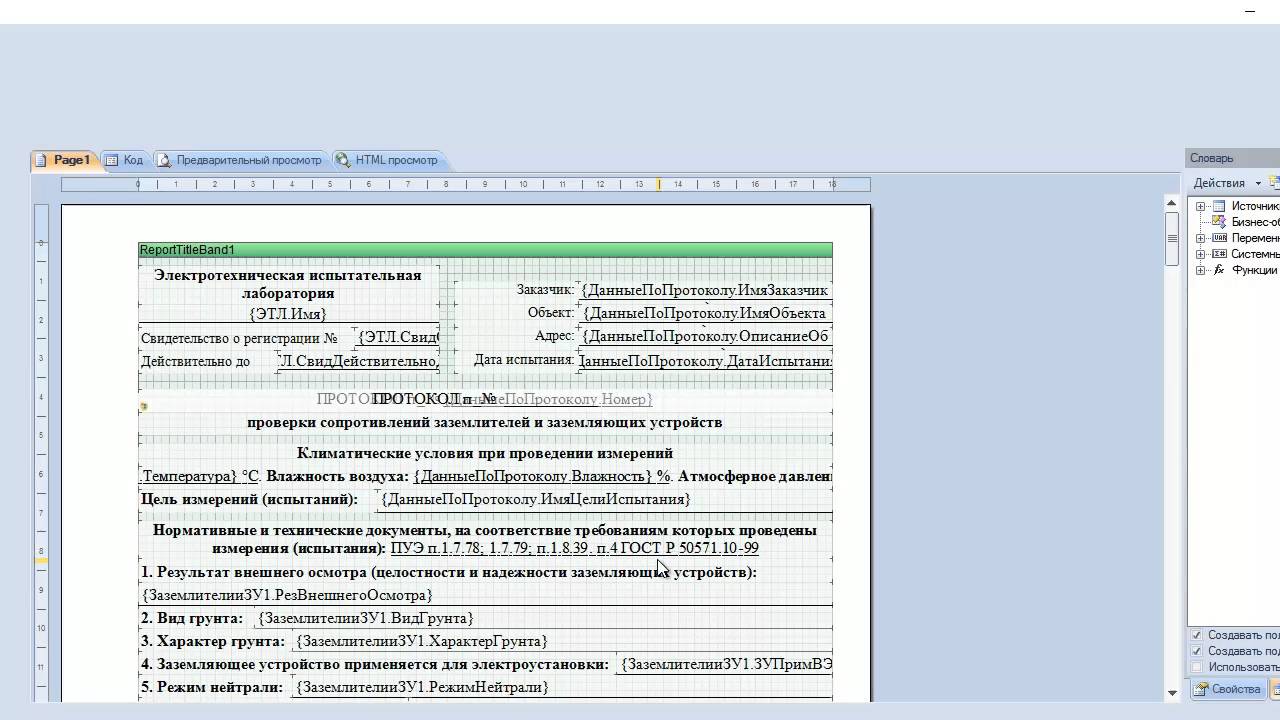This screenshot has height=720, width=1280.
Task: Toggle the Создавать checkbox directly above Использовать
Action: [1197, 651]
